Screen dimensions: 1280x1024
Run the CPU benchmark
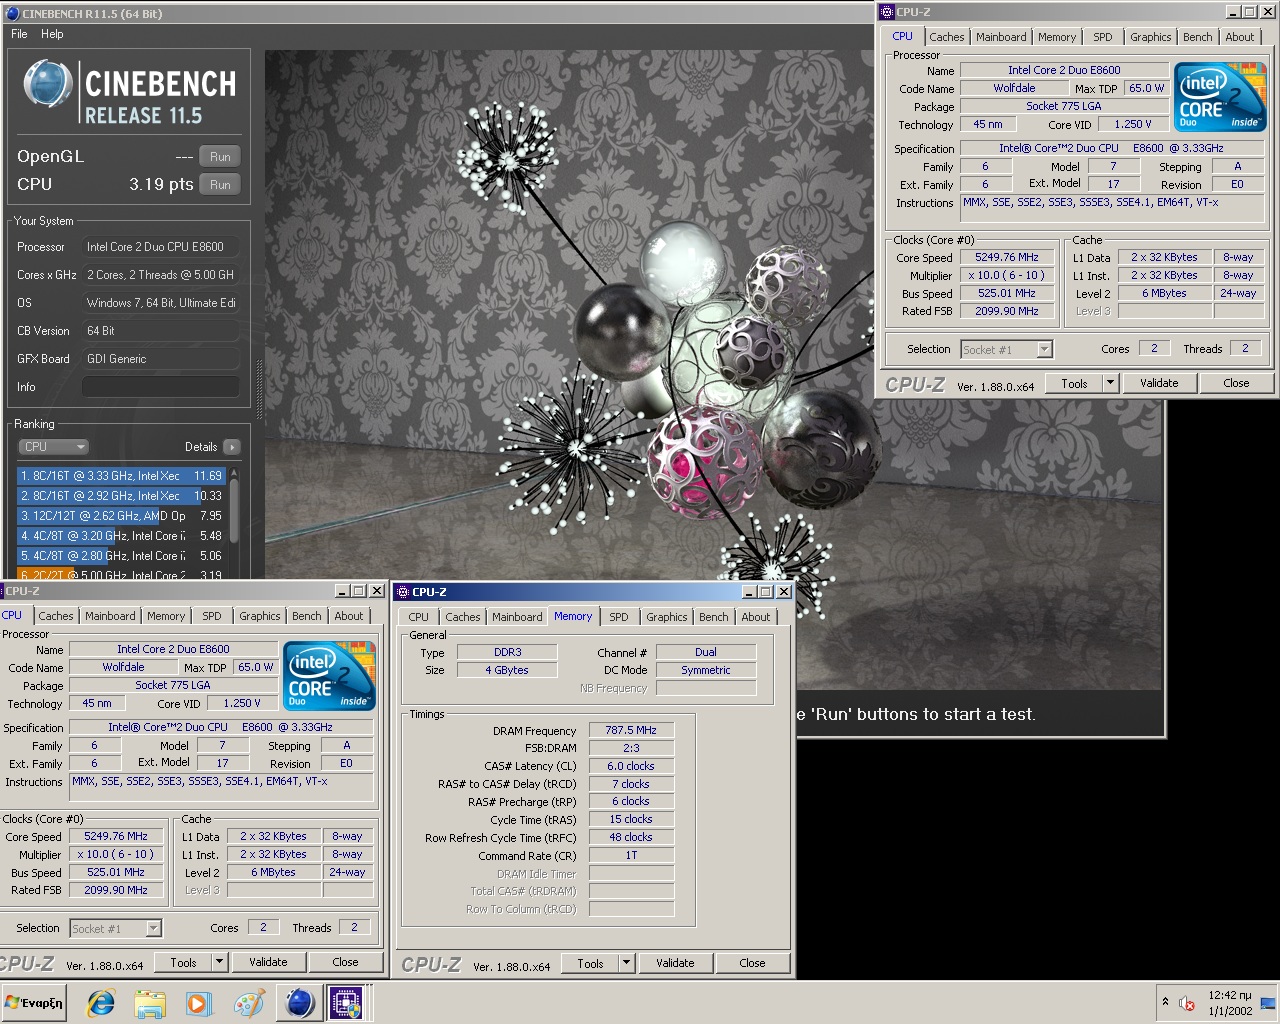click(220, 185)
